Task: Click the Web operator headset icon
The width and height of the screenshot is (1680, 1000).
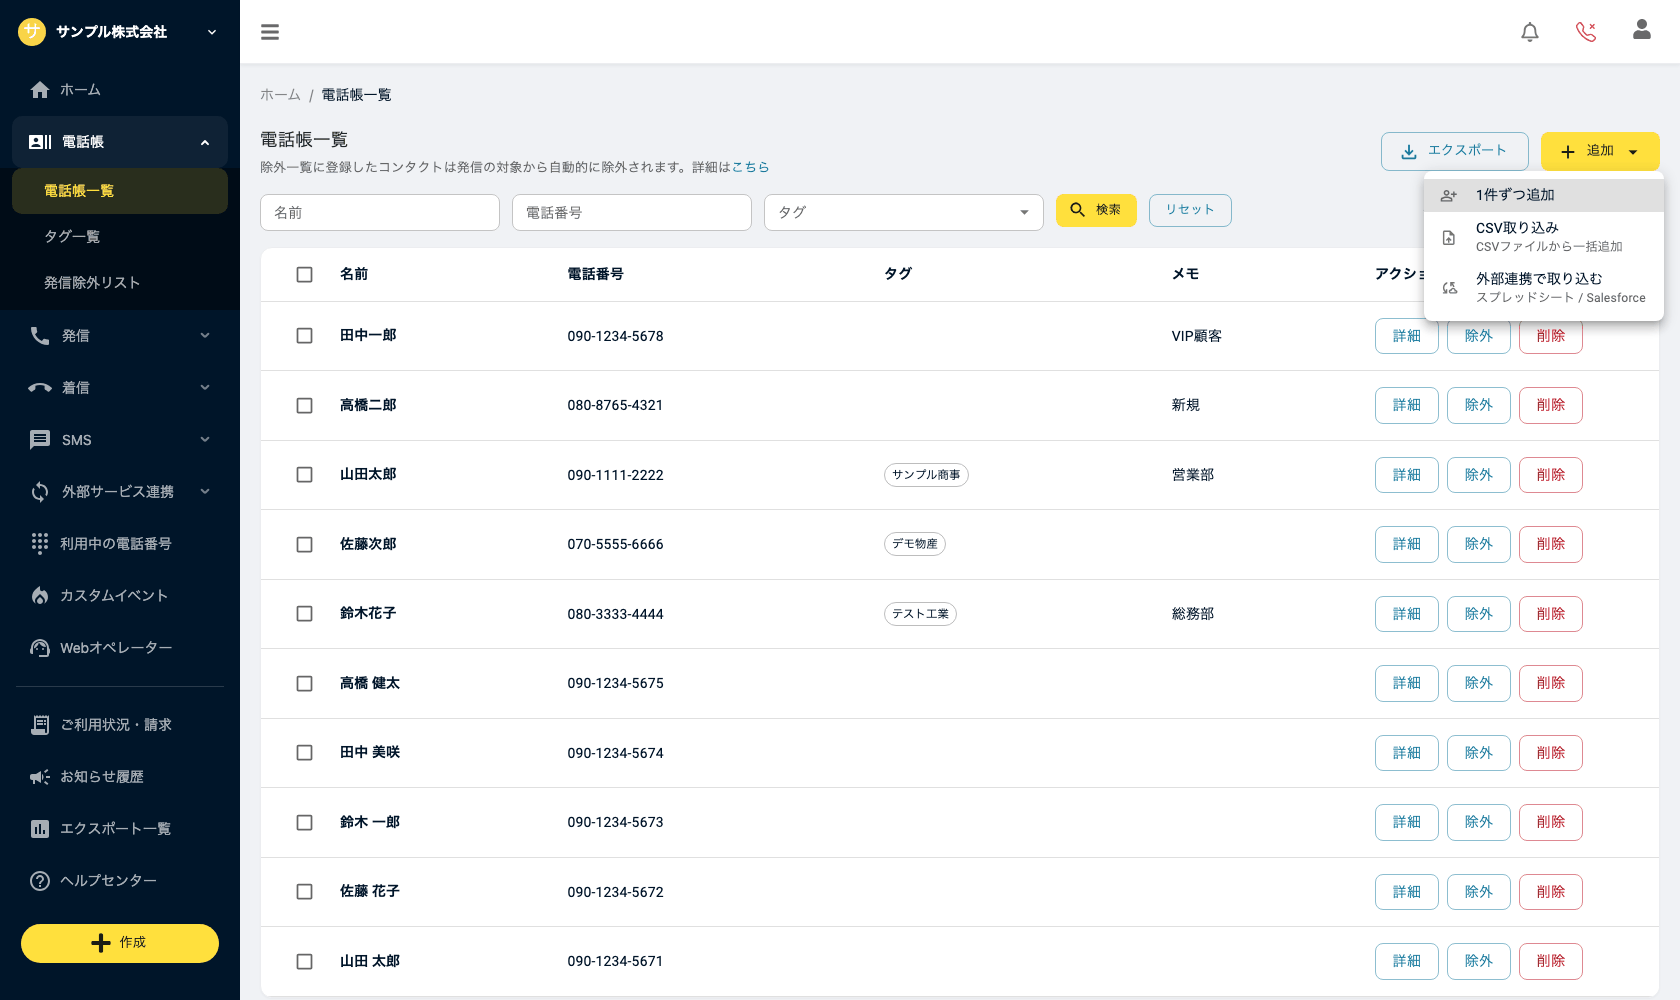Action: (40, 648)
